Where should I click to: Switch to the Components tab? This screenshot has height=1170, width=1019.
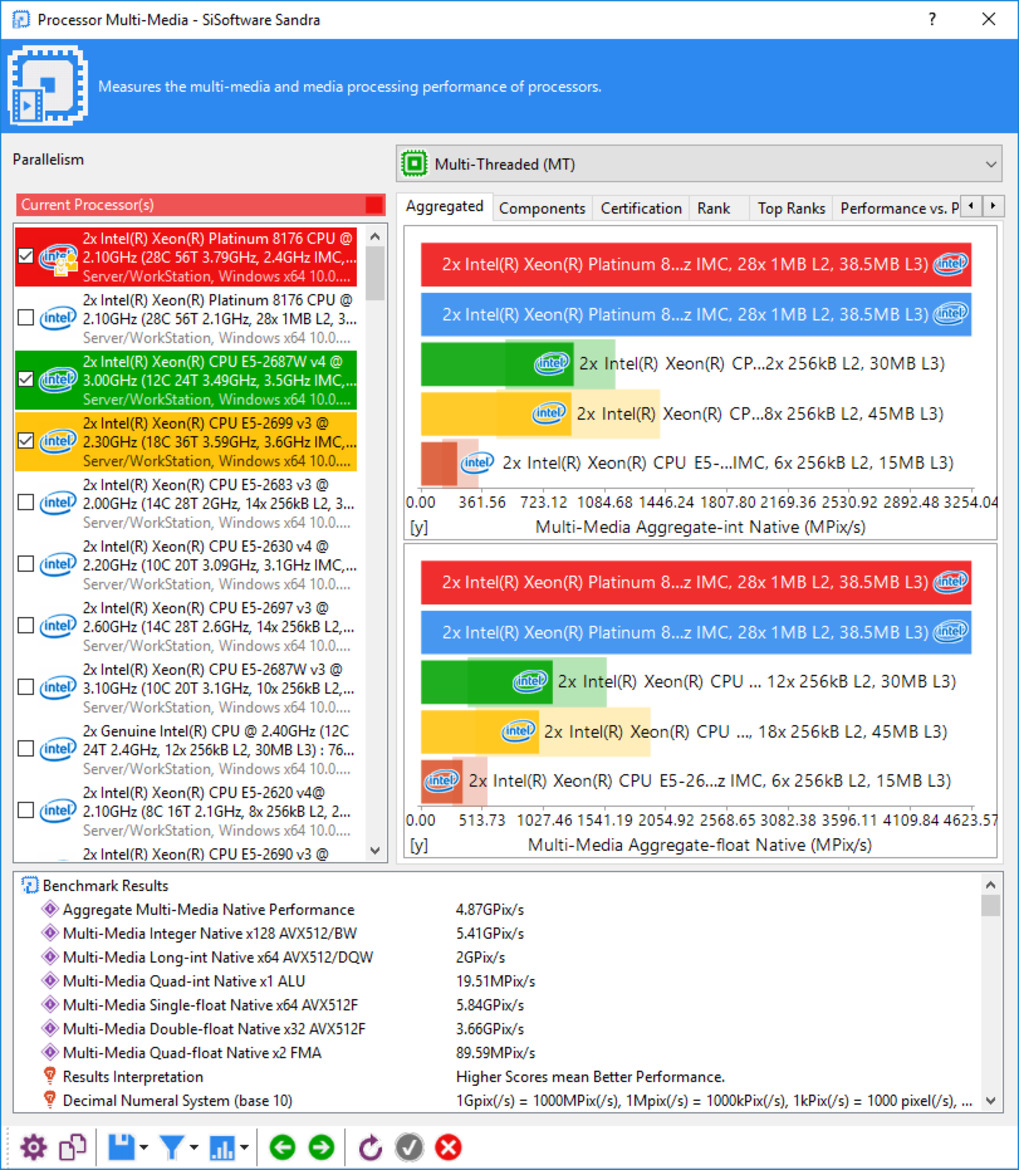click(x=542, y=208)
